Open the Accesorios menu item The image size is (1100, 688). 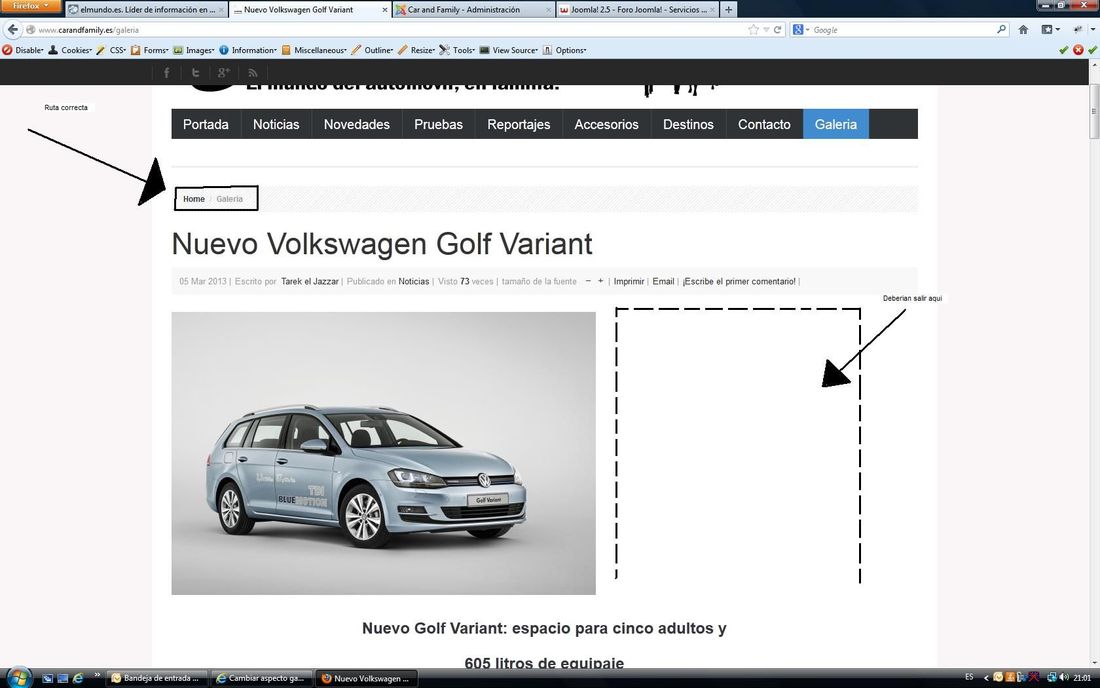606,124
